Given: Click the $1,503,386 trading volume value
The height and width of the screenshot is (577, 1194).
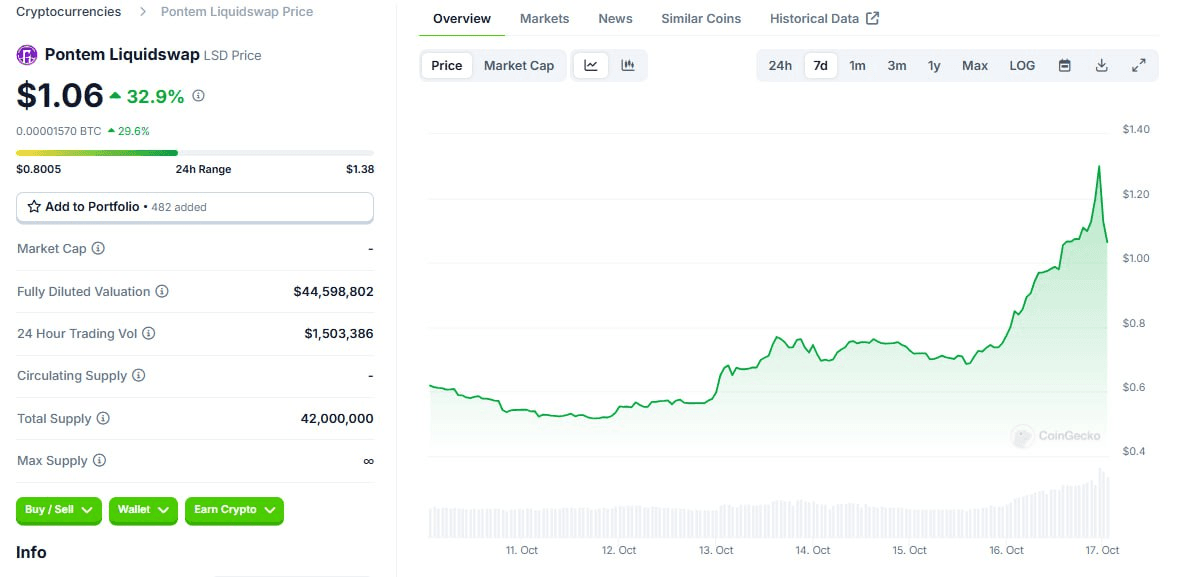Looking at the screenshot, I should [339, 333].
